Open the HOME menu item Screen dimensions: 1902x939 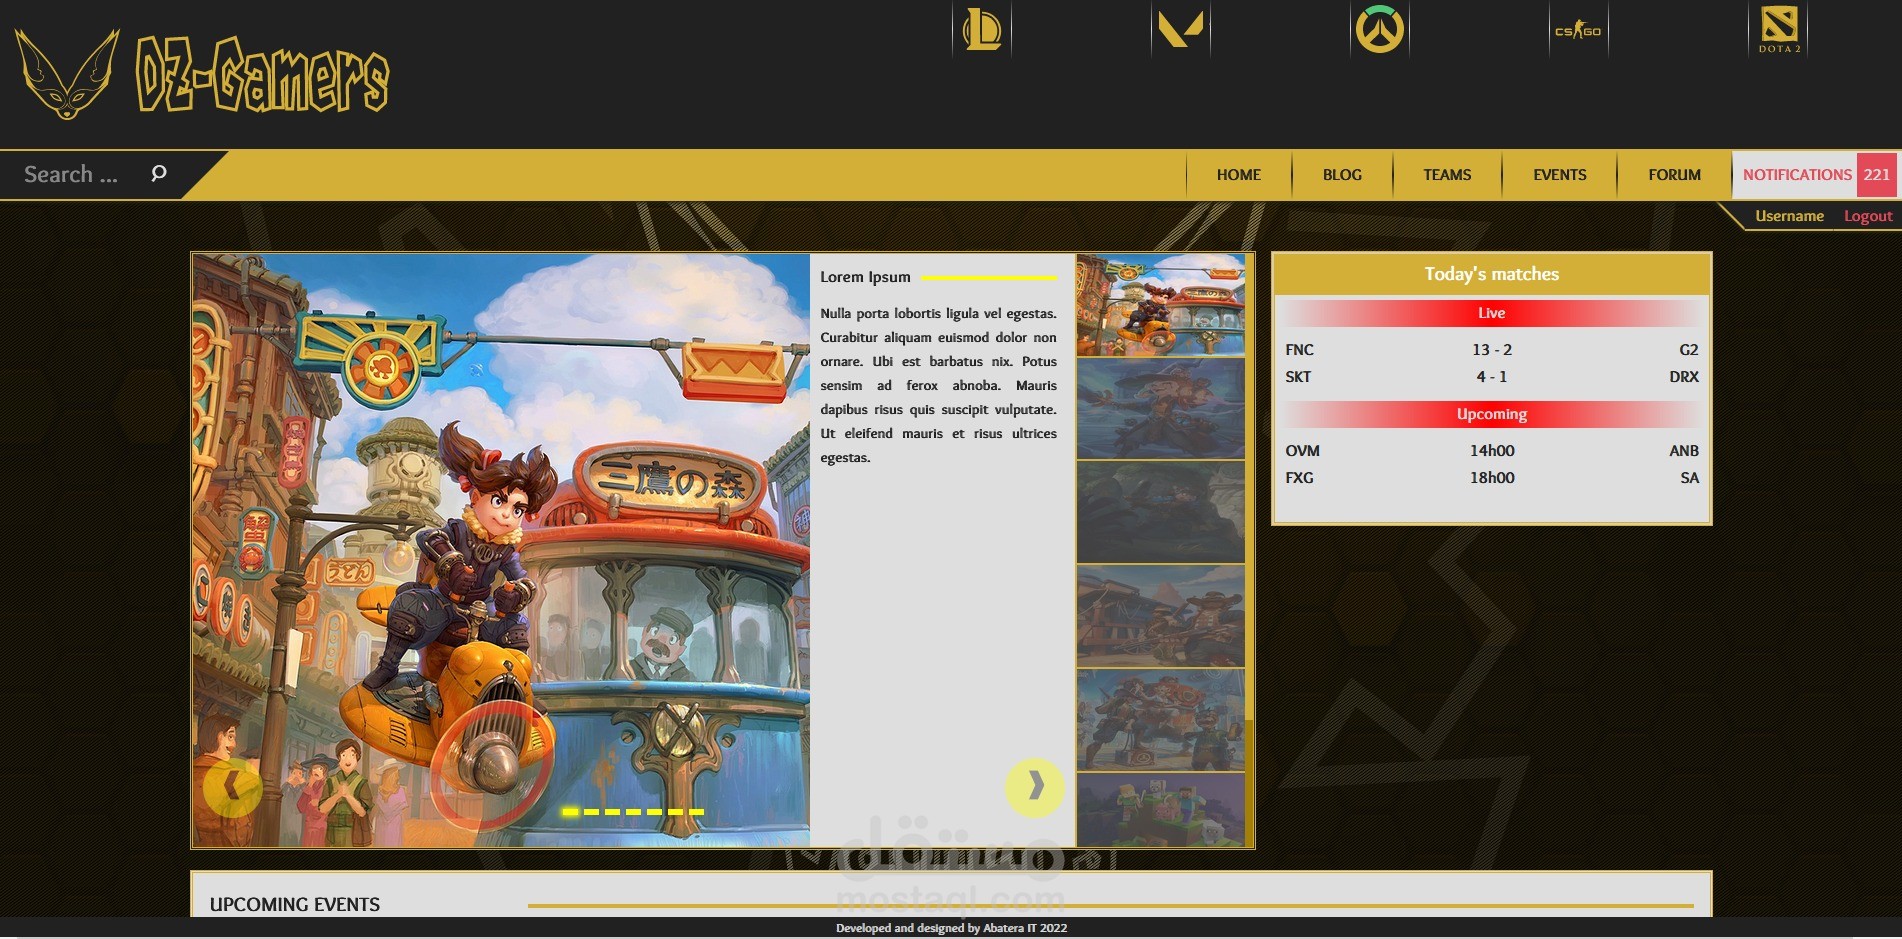point(1238,175)
